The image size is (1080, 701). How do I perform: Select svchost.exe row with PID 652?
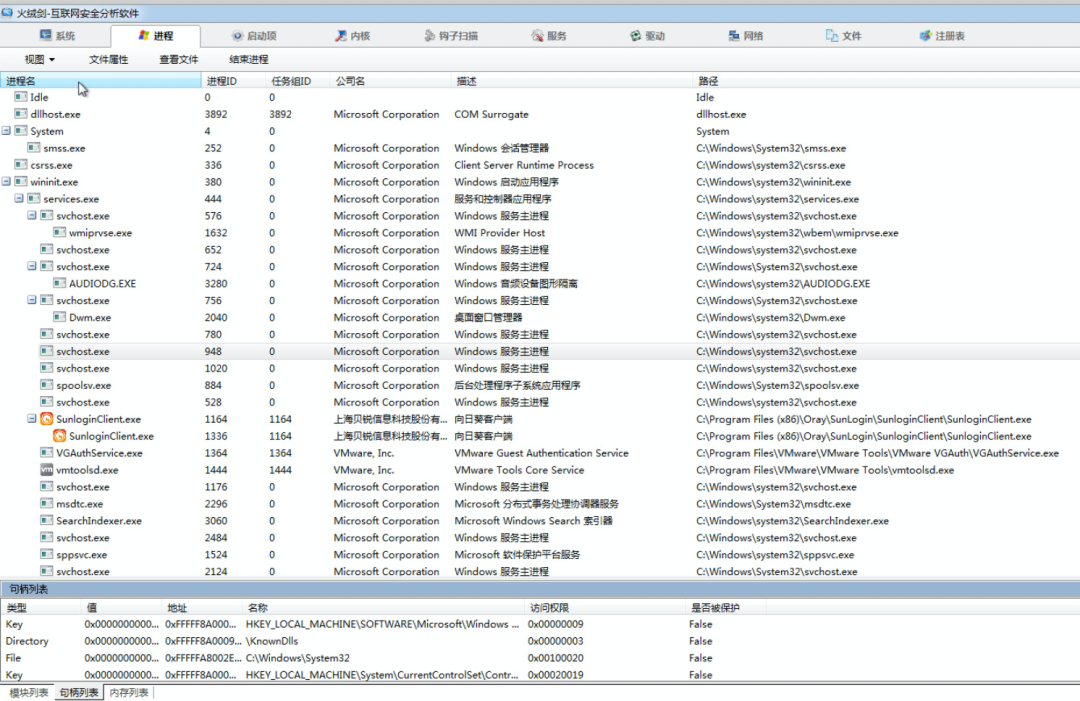pyautogui.click(x=540, y=249)
